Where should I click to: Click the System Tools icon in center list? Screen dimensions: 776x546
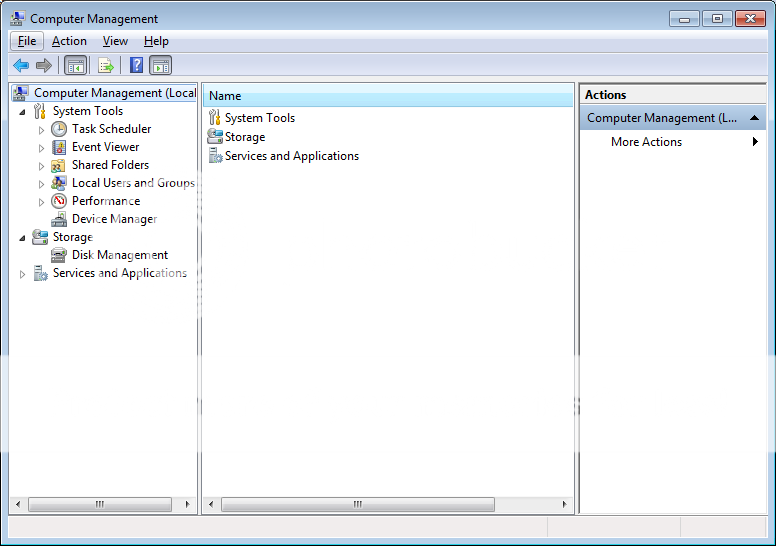pos(214,117)
